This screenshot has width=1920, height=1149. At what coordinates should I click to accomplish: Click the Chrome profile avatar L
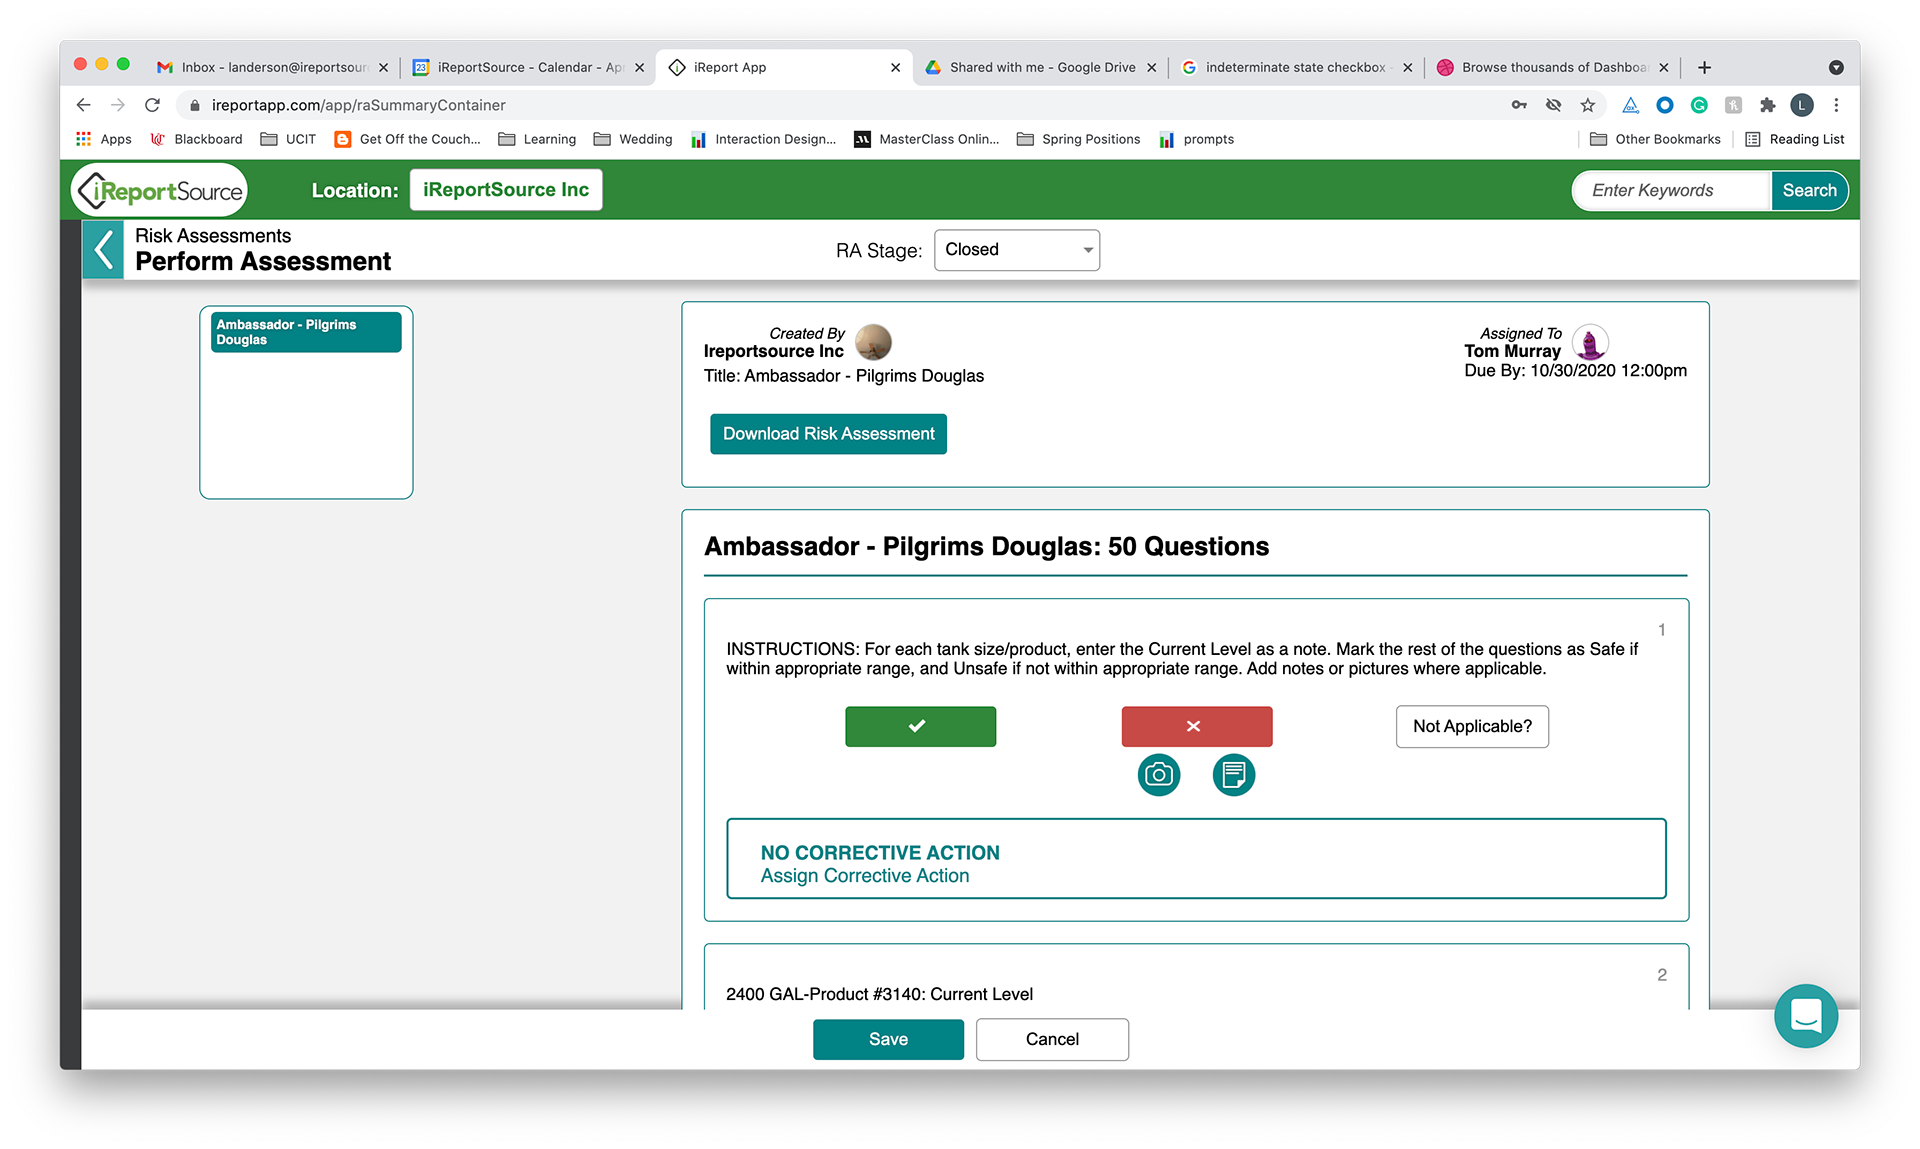coord(1802,105)
